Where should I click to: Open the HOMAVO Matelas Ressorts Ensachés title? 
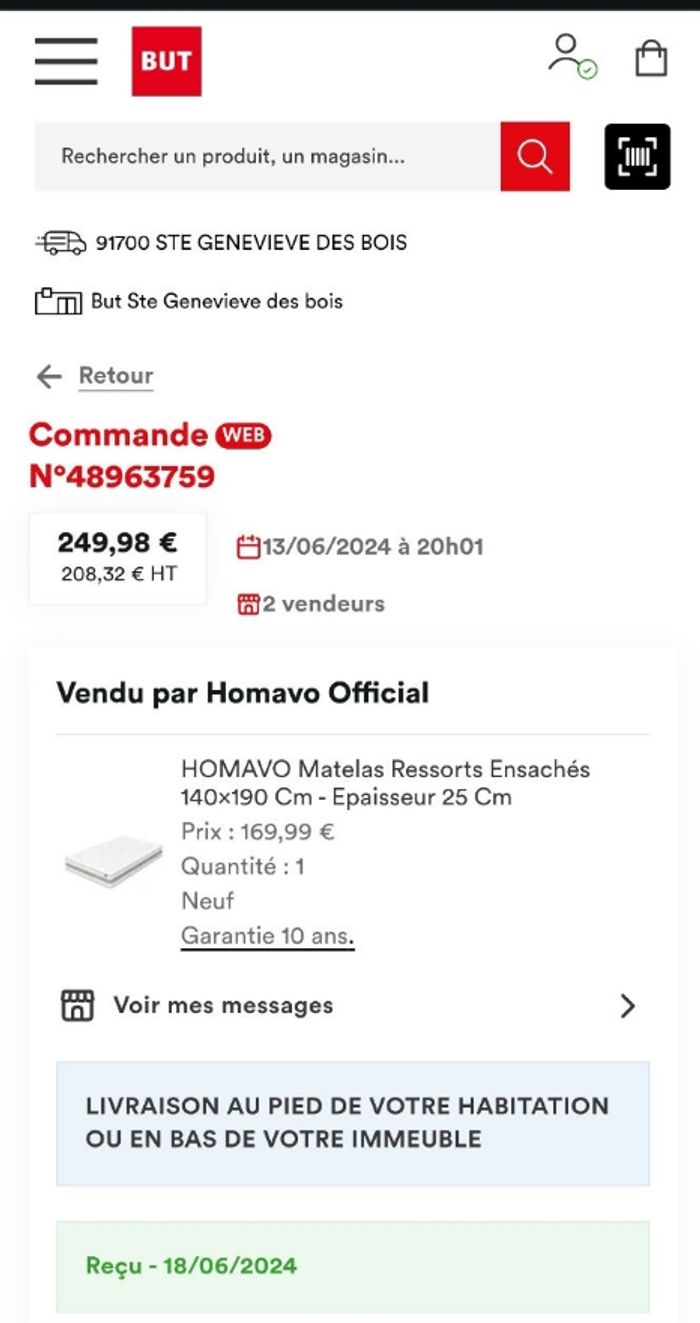[x=385, y=782]
